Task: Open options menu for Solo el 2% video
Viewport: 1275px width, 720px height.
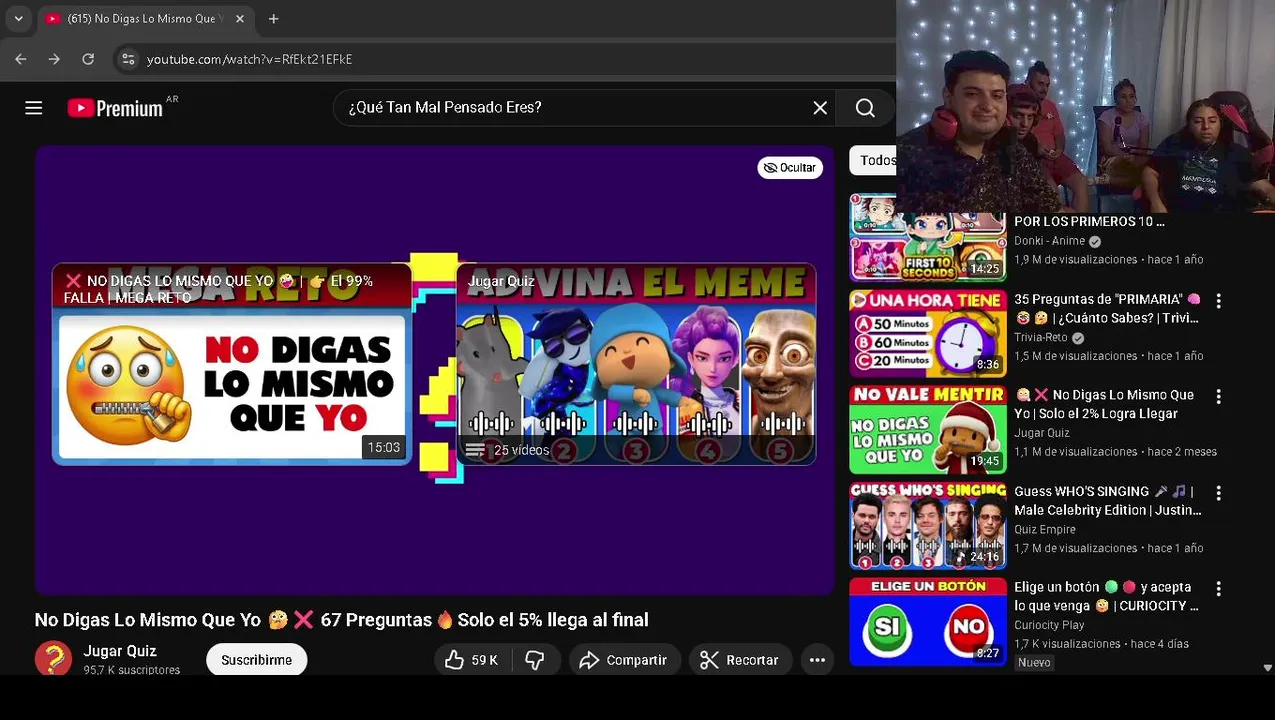Action: [1218, 396]
